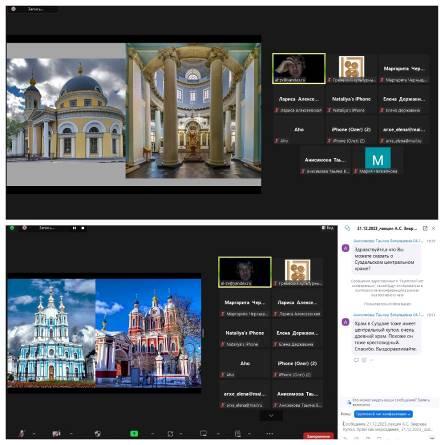Pause the recording in lower Zoom window
The height and width of the screenshot is (445, 445).
click(74, 228)
